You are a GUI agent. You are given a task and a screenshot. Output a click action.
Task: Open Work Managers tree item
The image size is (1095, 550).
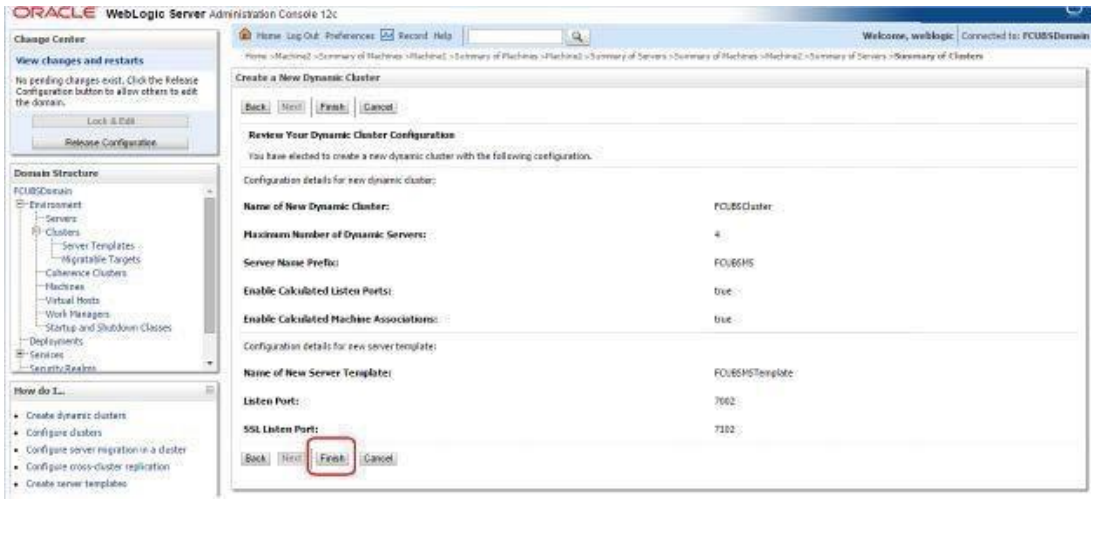(78, 314)
